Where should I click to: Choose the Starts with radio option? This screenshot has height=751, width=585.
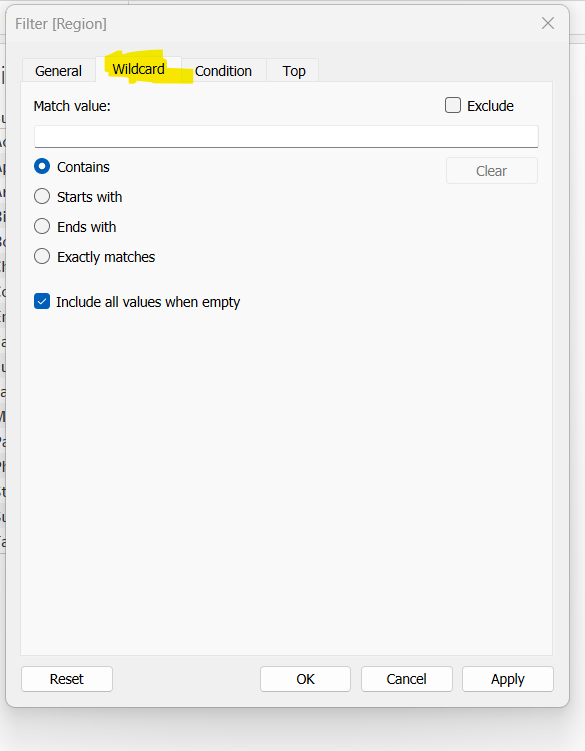pos(42,196)
